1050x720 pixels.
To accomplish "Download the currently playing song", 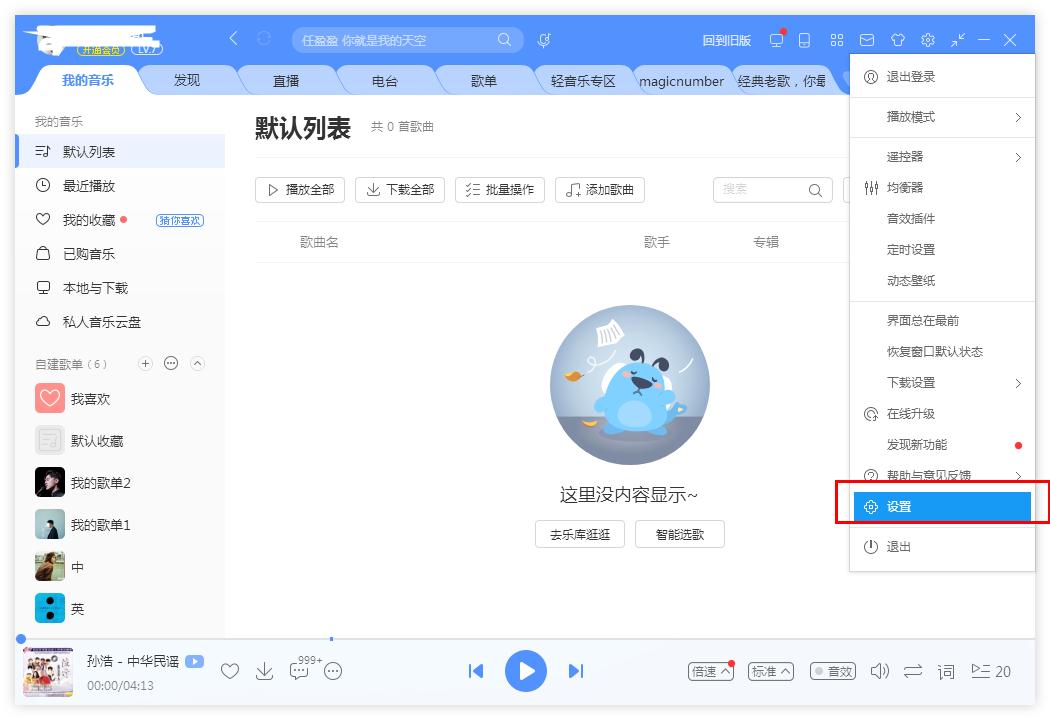I will [x=264, y=671].
